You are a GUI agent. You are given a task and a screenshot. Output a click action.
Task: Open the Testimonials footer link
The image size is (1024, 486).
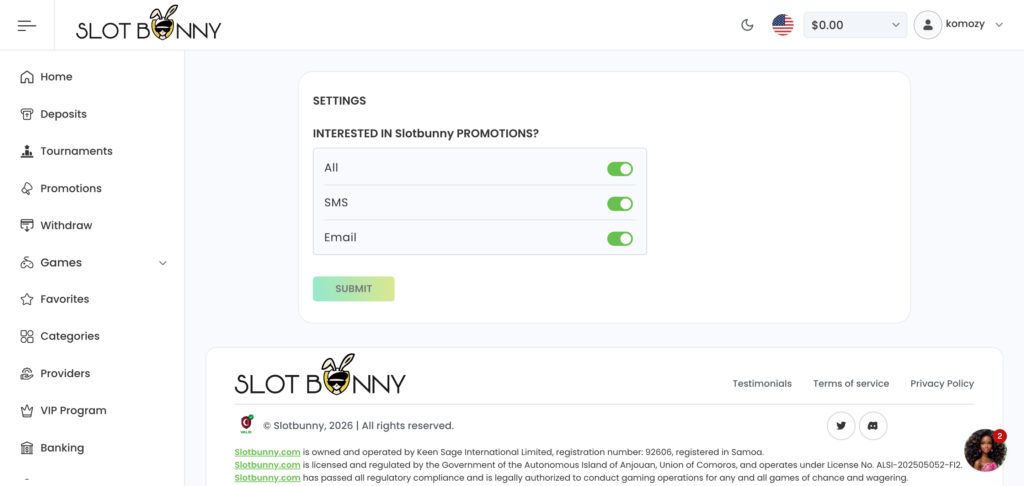pos(762,383)
